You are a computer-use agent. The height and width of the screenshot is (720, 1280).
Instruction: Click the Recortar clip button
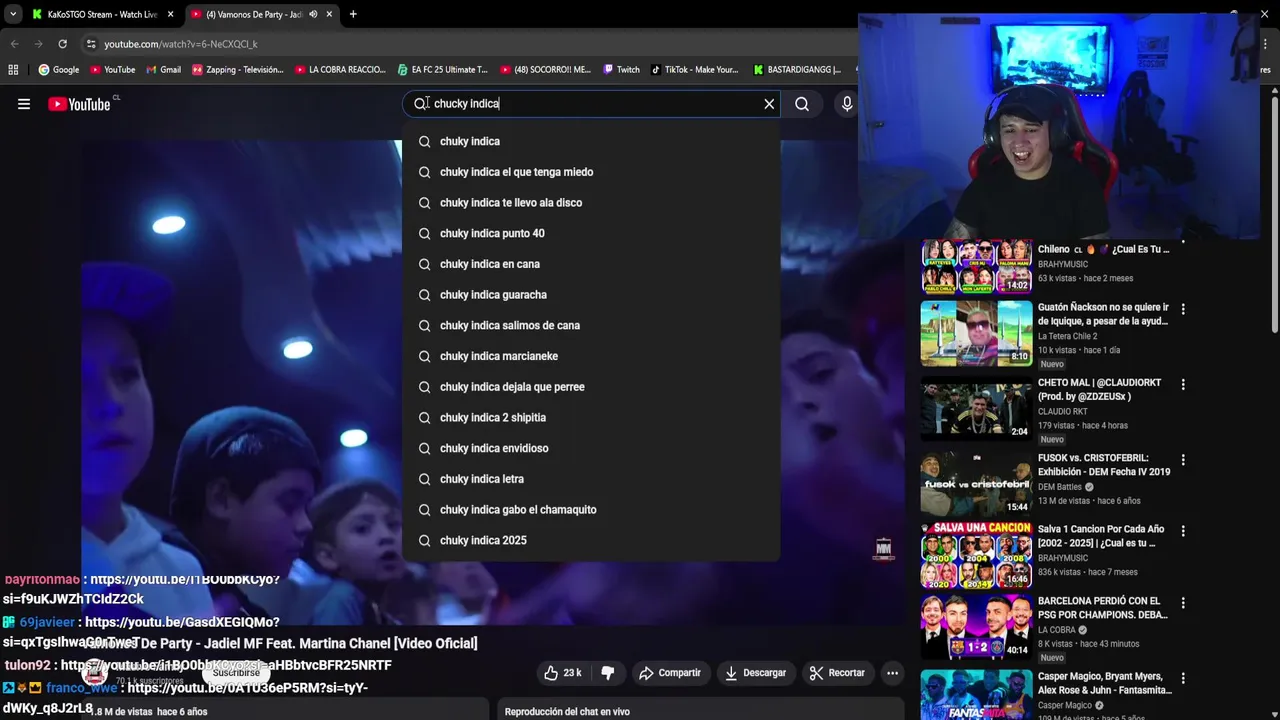coord(837,673)
